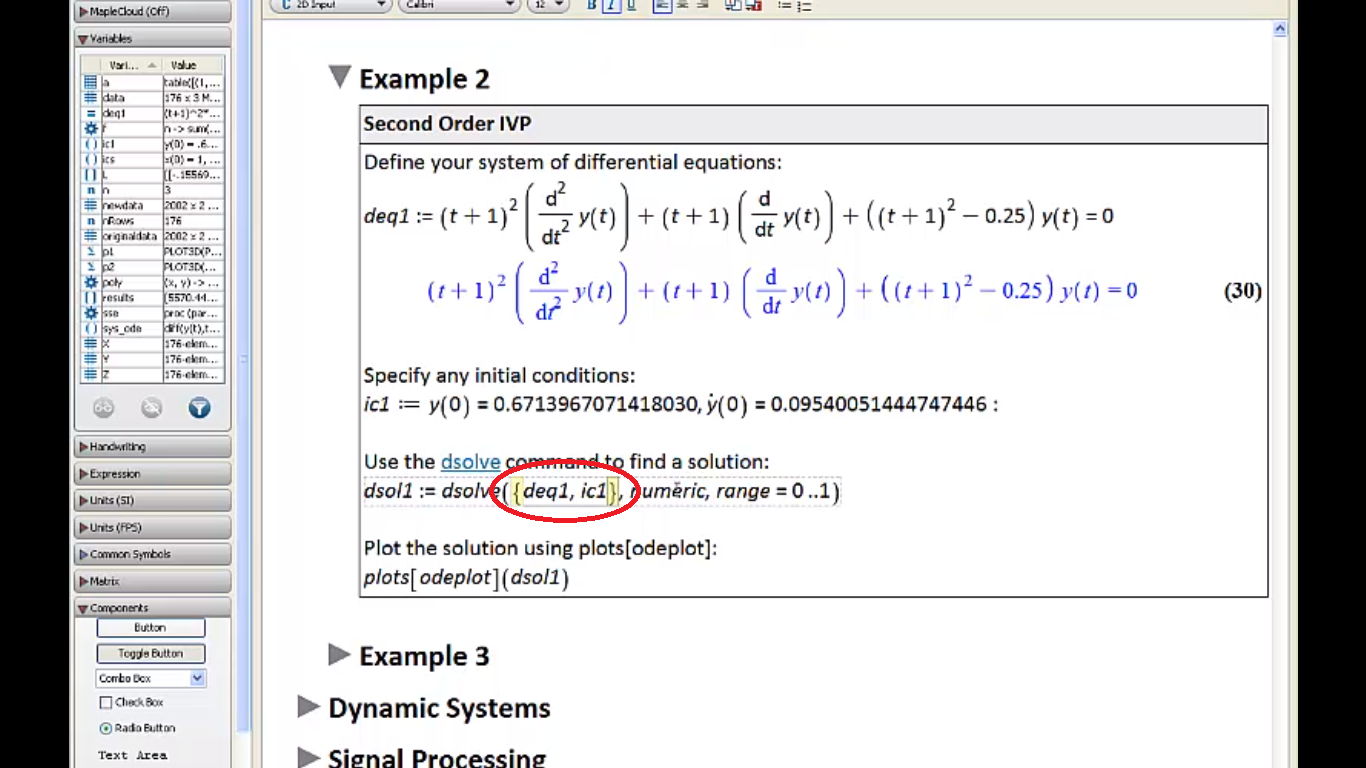The height and width of the screenshot is (768, 1366).
Task: Select the Radio Button component
Action: 106,728
